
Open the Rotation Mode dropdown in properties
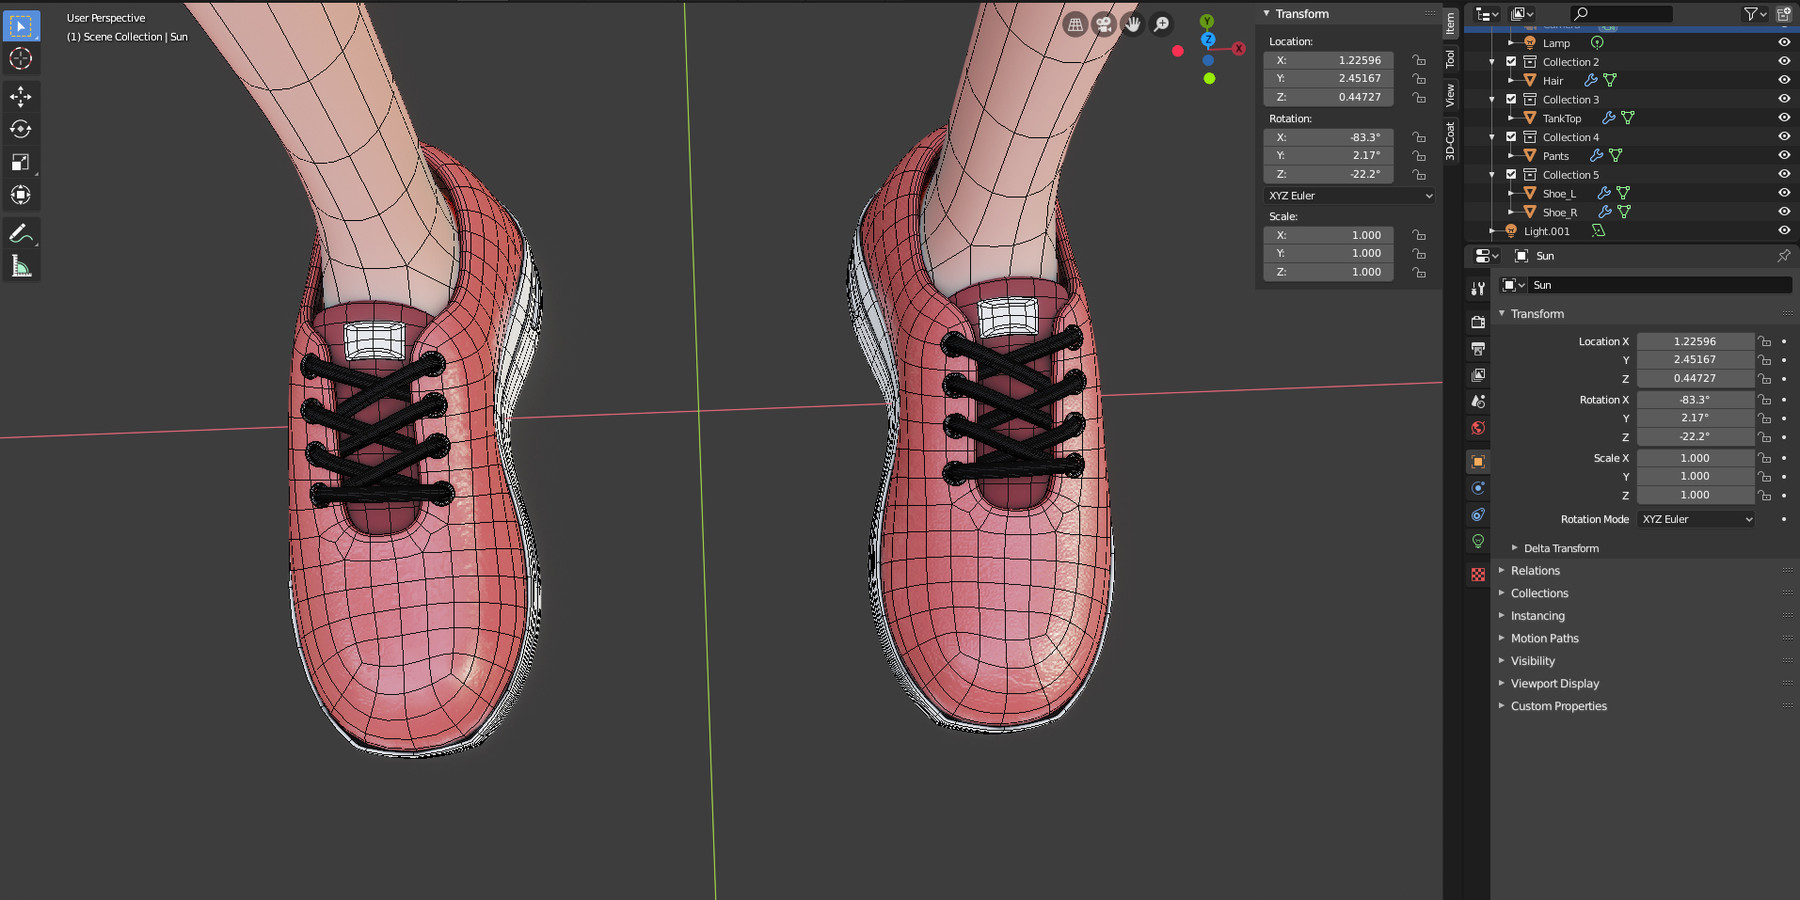coord(1696,519)
